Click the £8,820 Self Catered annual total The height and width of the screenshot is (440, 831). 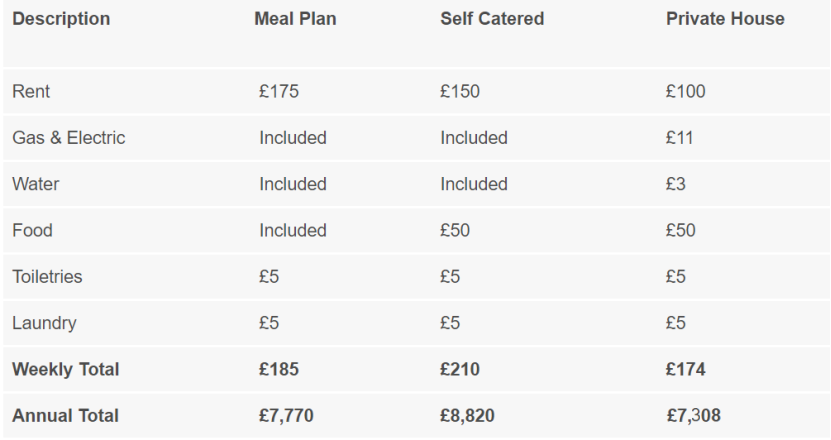[x=469, y=415]
